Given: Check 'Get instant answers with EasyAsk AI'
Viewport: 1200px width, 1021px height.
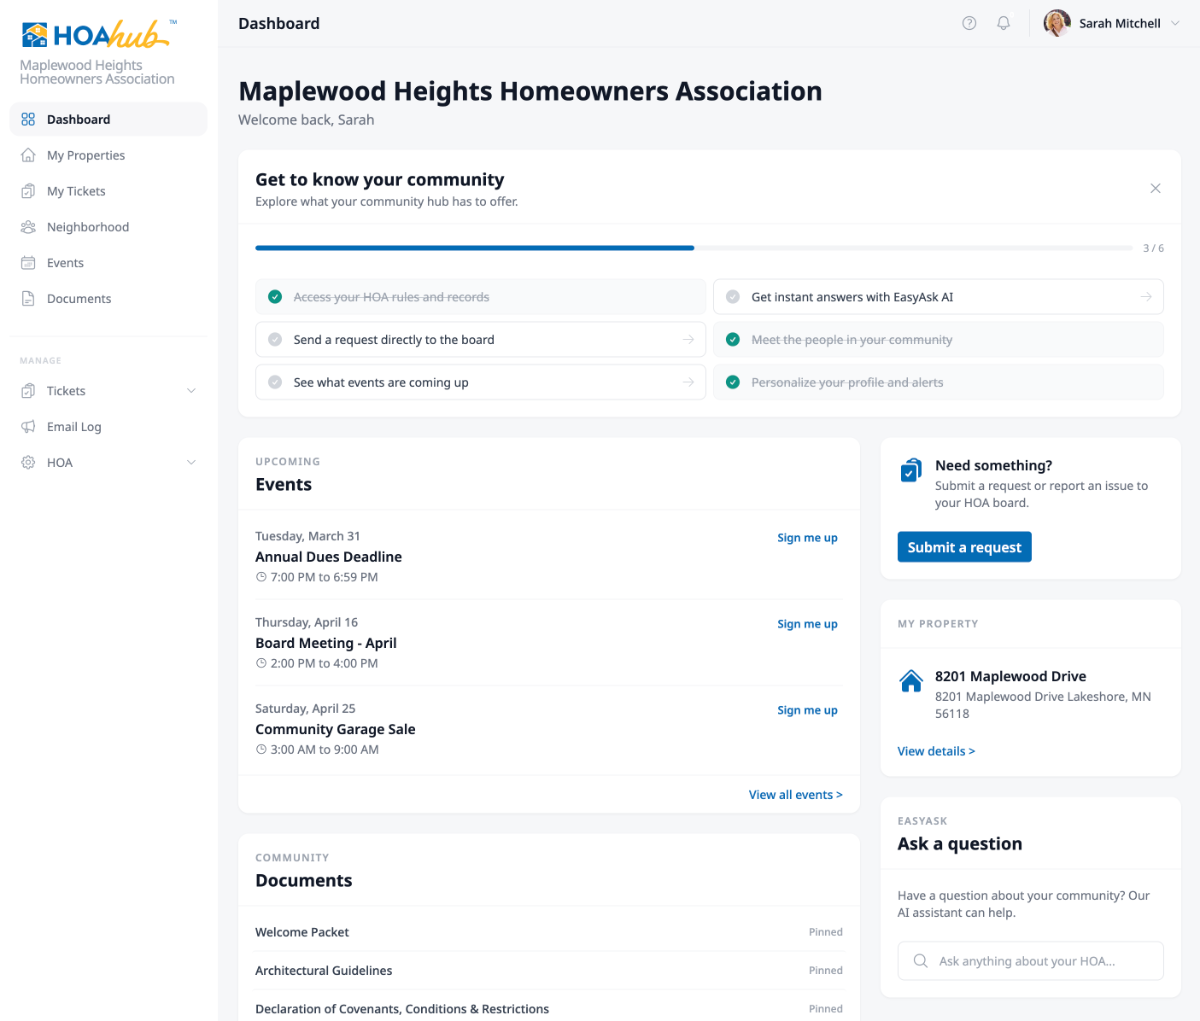Looking at the screenshot, I should point(733,296).
